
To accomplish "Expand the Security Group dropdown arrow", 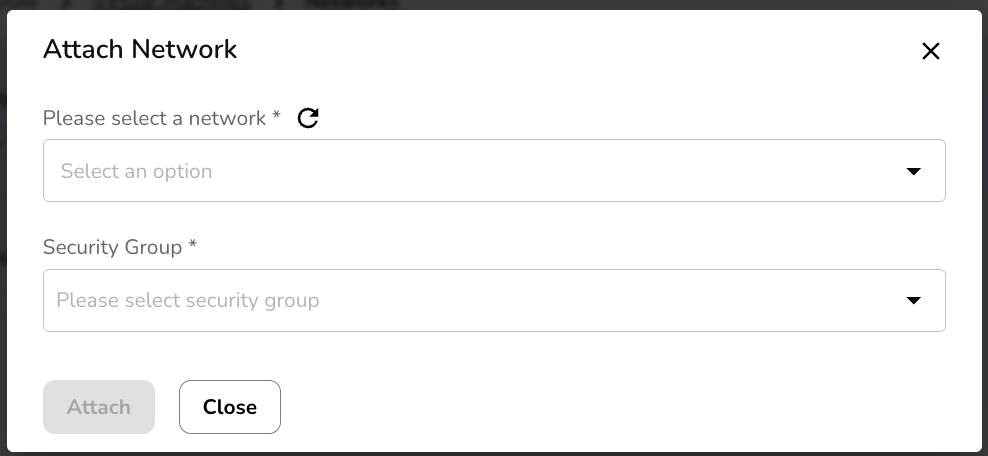I will pyautogui.click(x=912, y=300).
